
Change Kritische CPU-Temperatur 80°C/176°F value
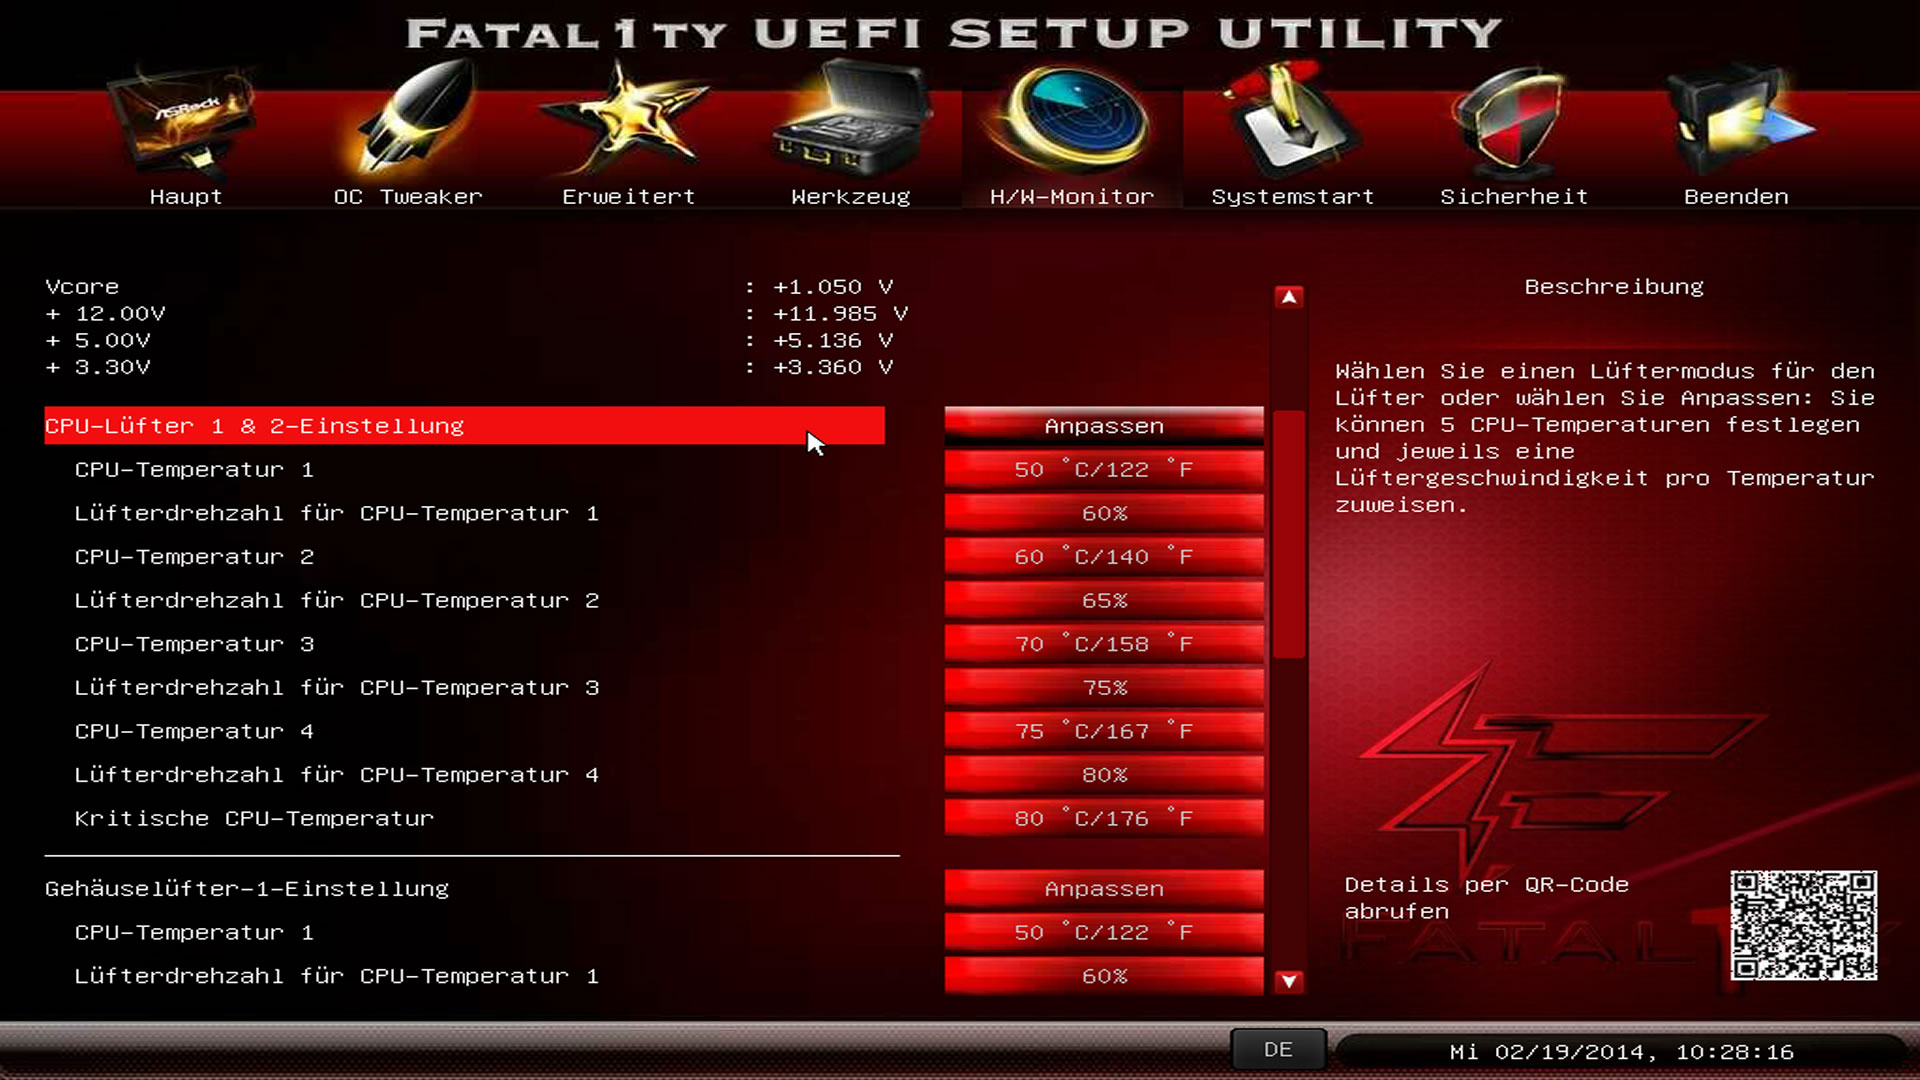1104,819
